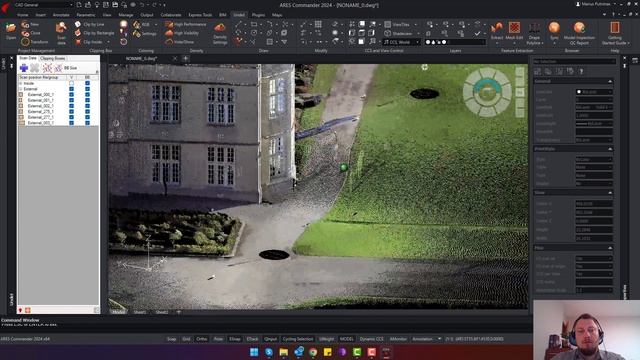The image size is (640, 360).
Task: Click Dynamic CCS in the status bar
Action: tap(371, 339)
